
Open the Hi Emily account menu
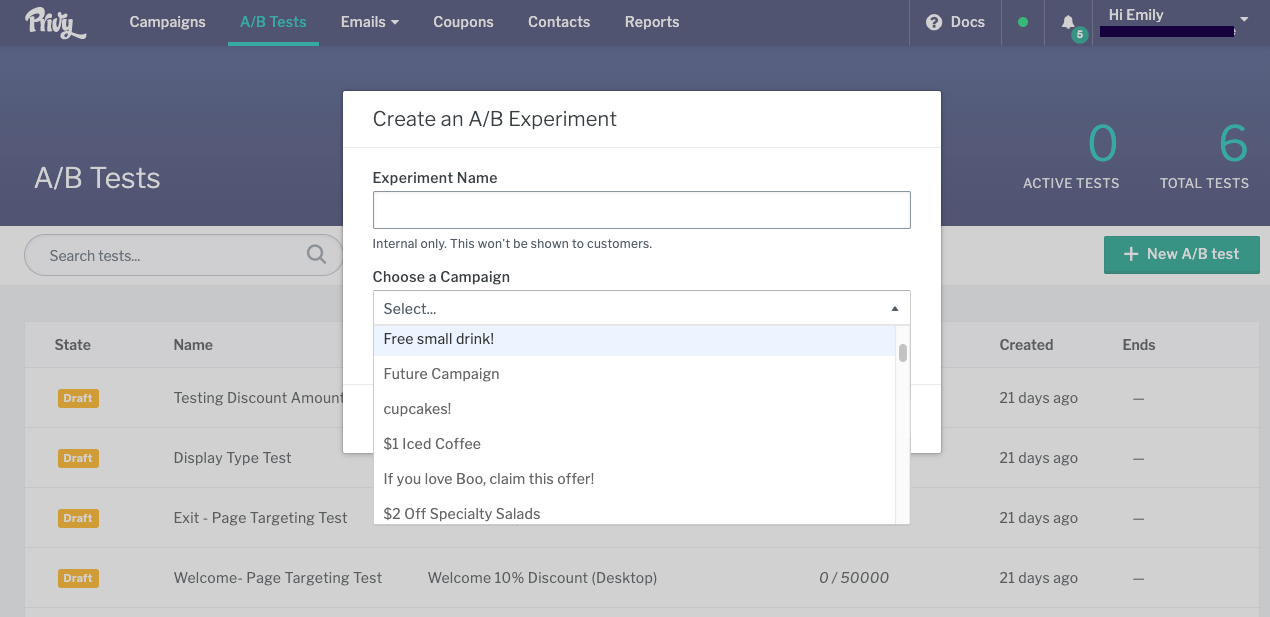[x=1174, y=22]
